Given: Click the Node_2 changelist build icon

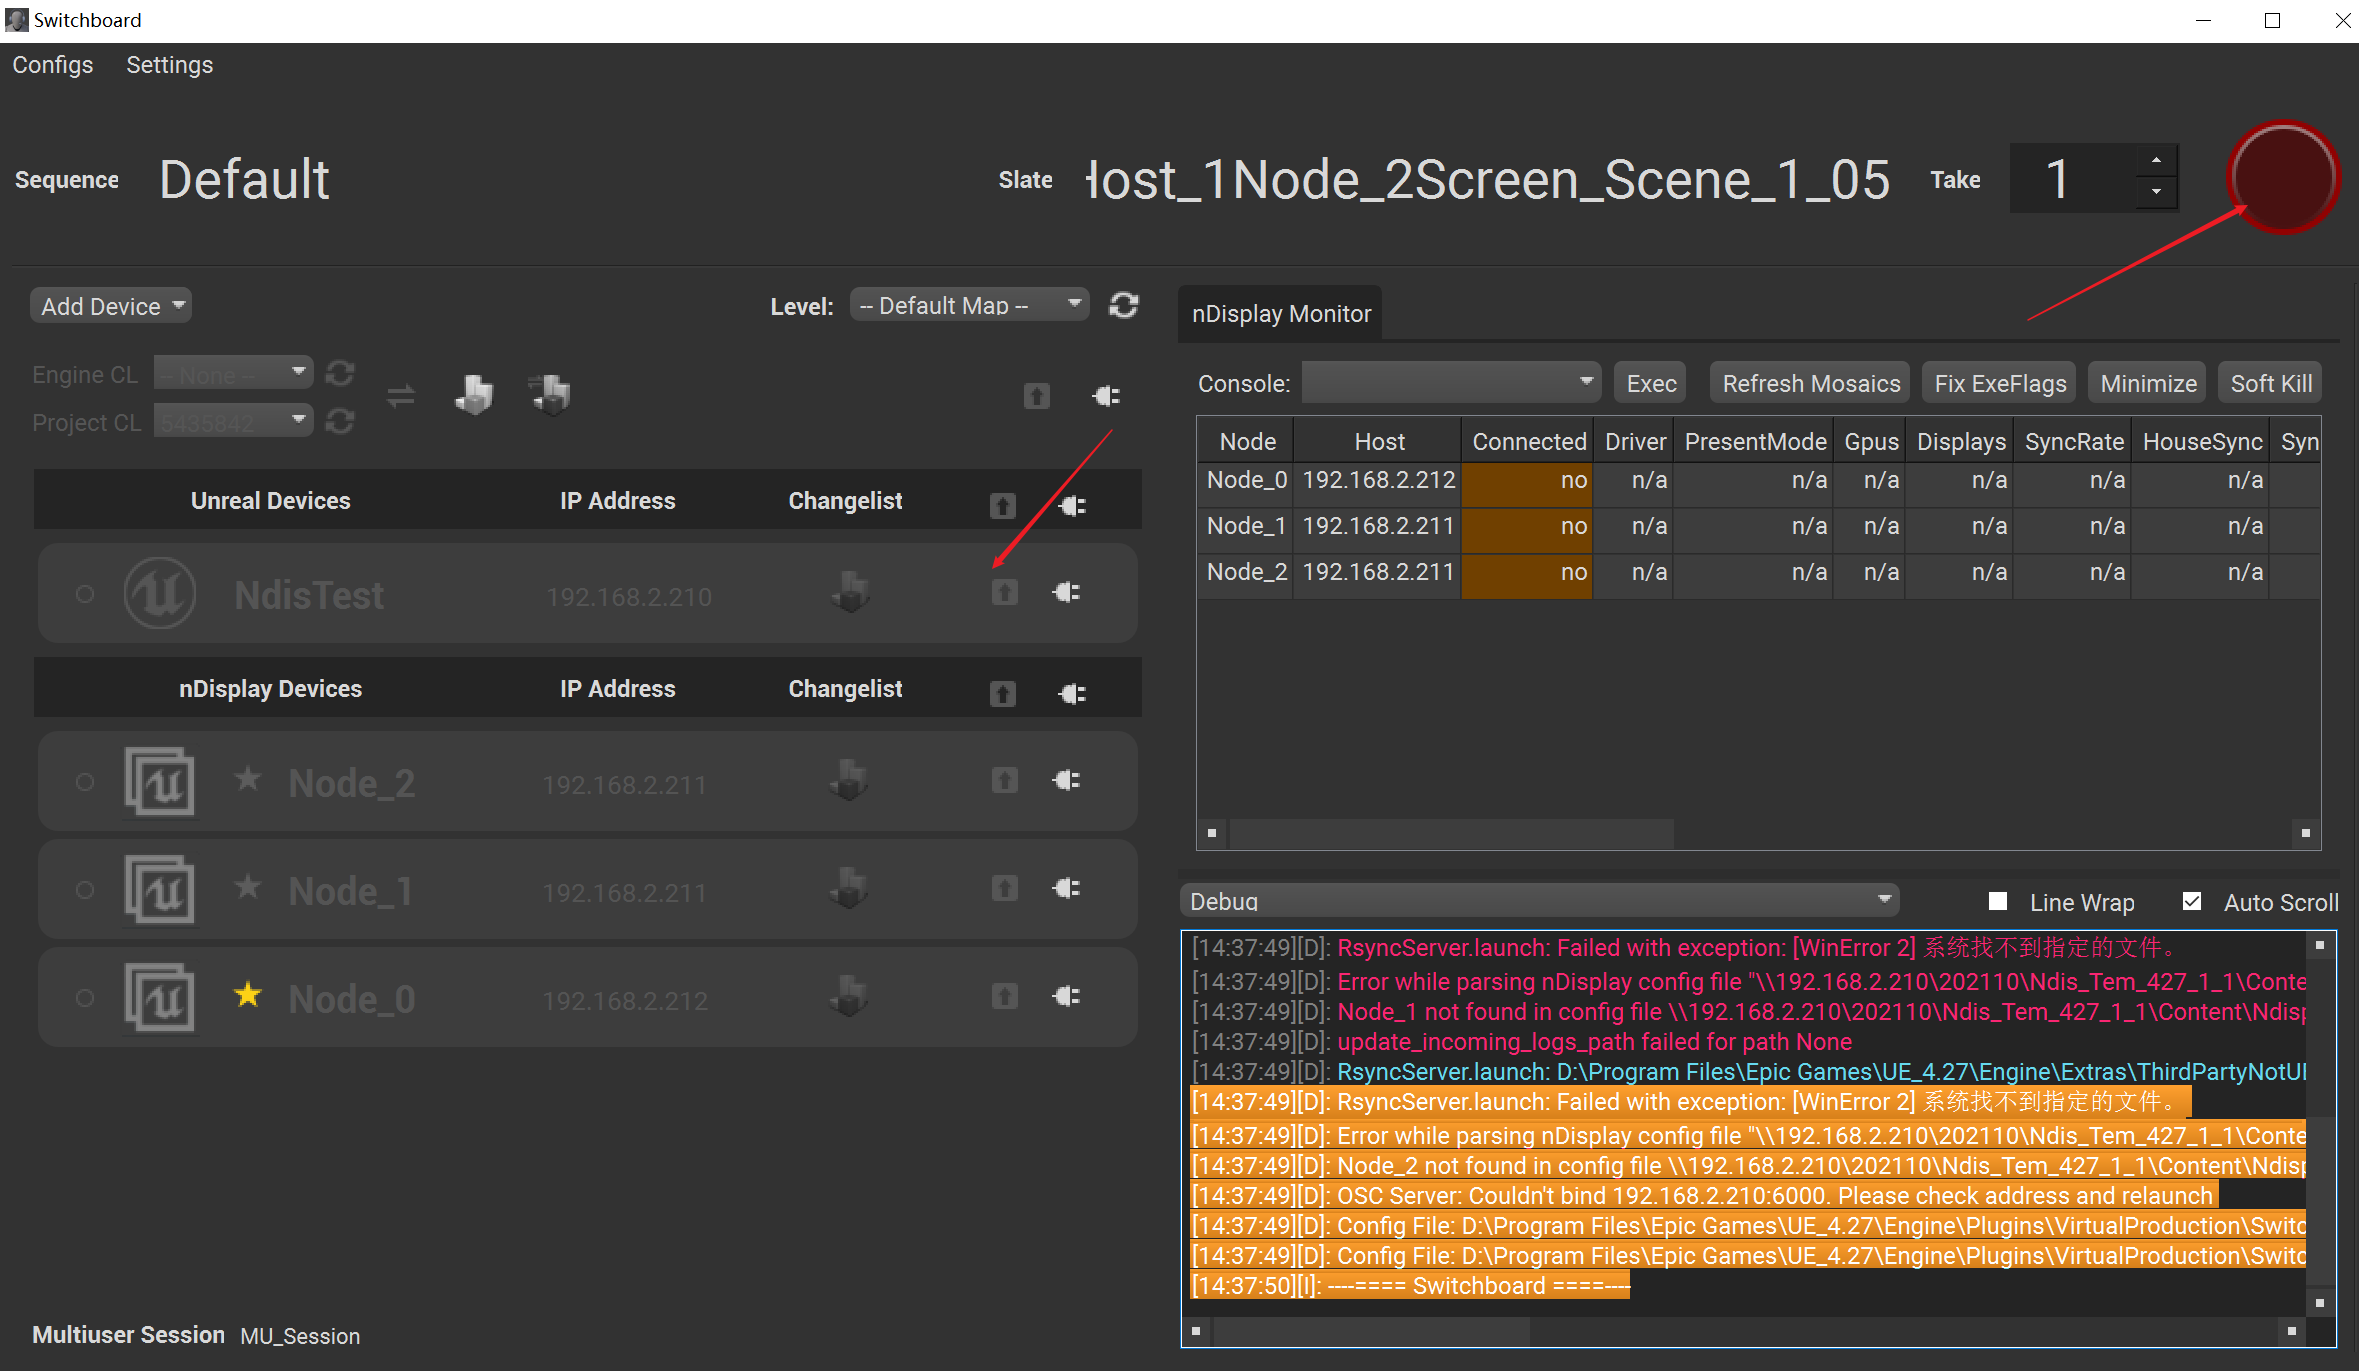Looking at the screenshot, I should 849,780.
